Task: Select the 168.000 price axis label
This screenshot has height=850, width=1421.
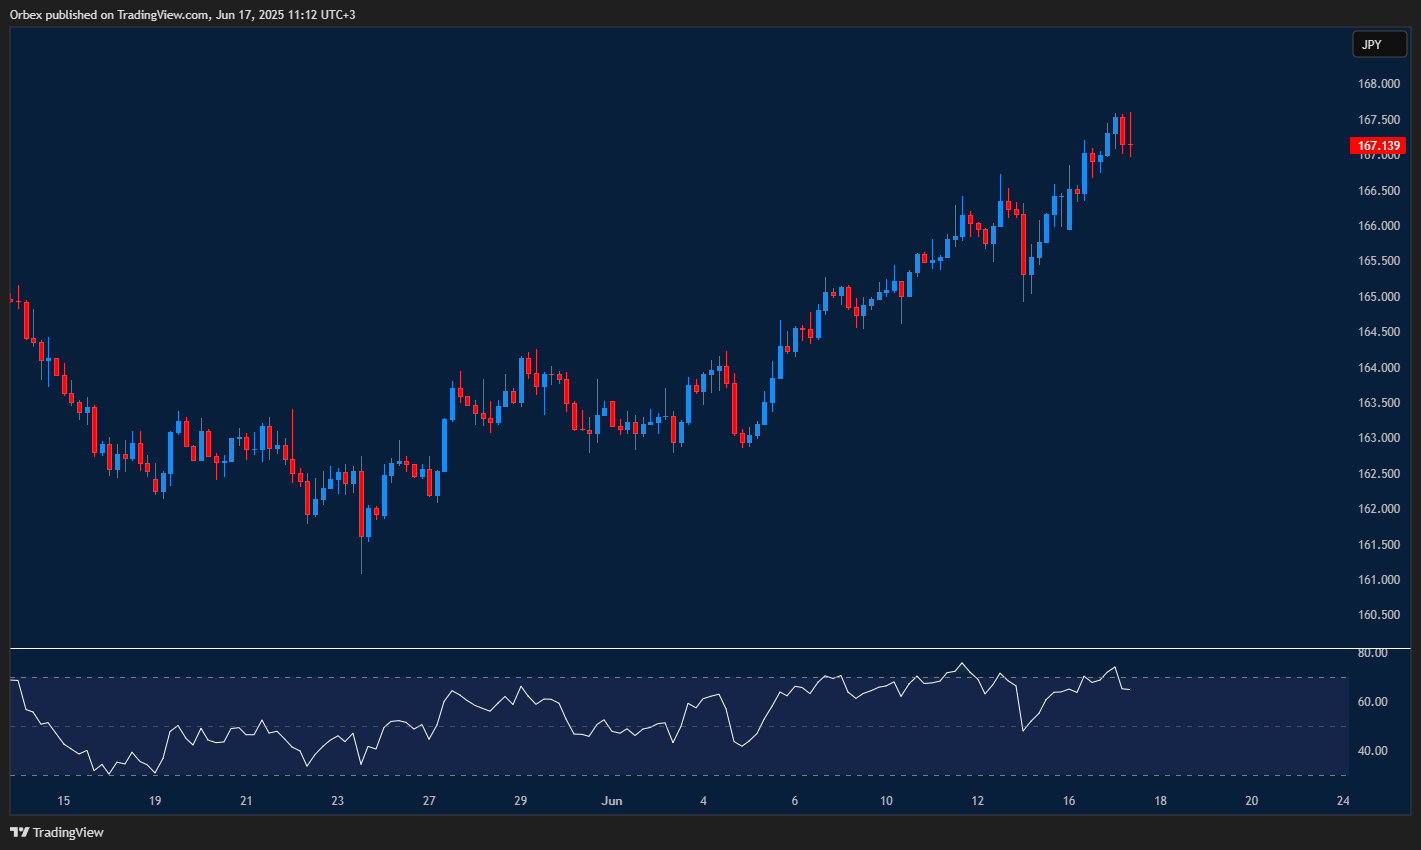Action: pos(1378,84)
